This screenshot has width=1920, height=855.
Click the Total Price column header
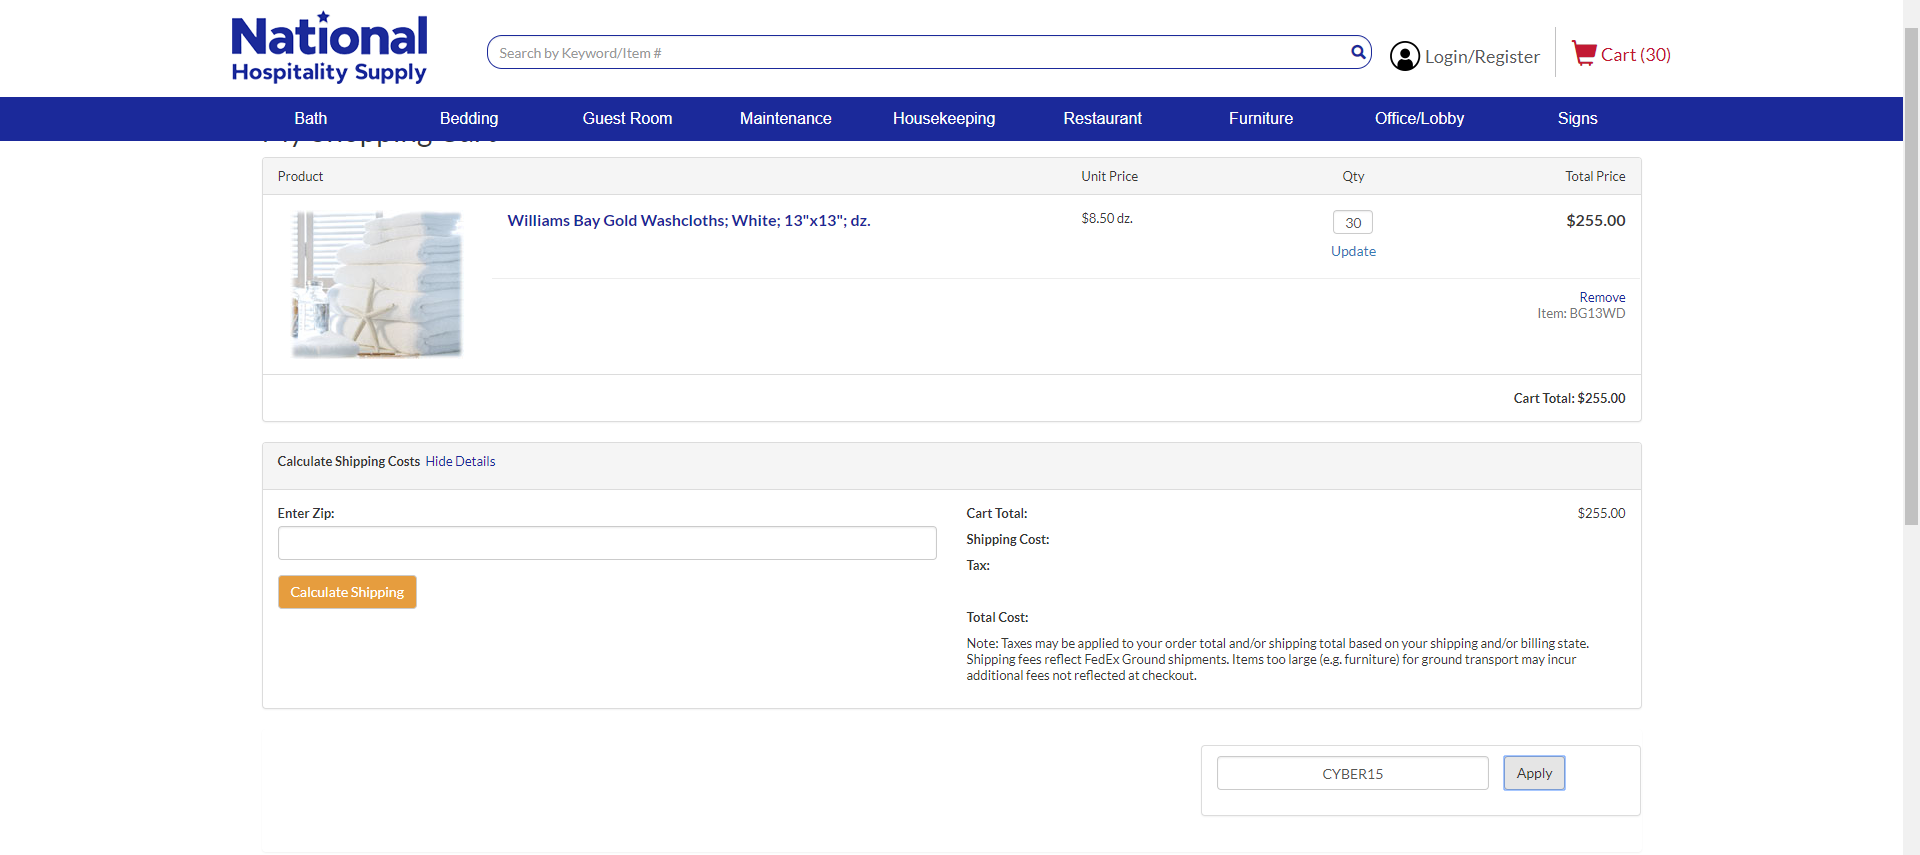pos(1595,176)
